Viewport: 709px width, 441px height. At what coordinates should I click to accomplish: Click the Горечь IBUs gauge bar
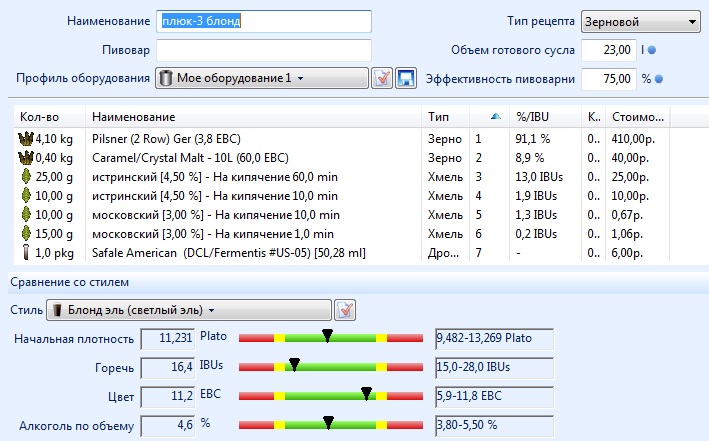tap(330, 367)
